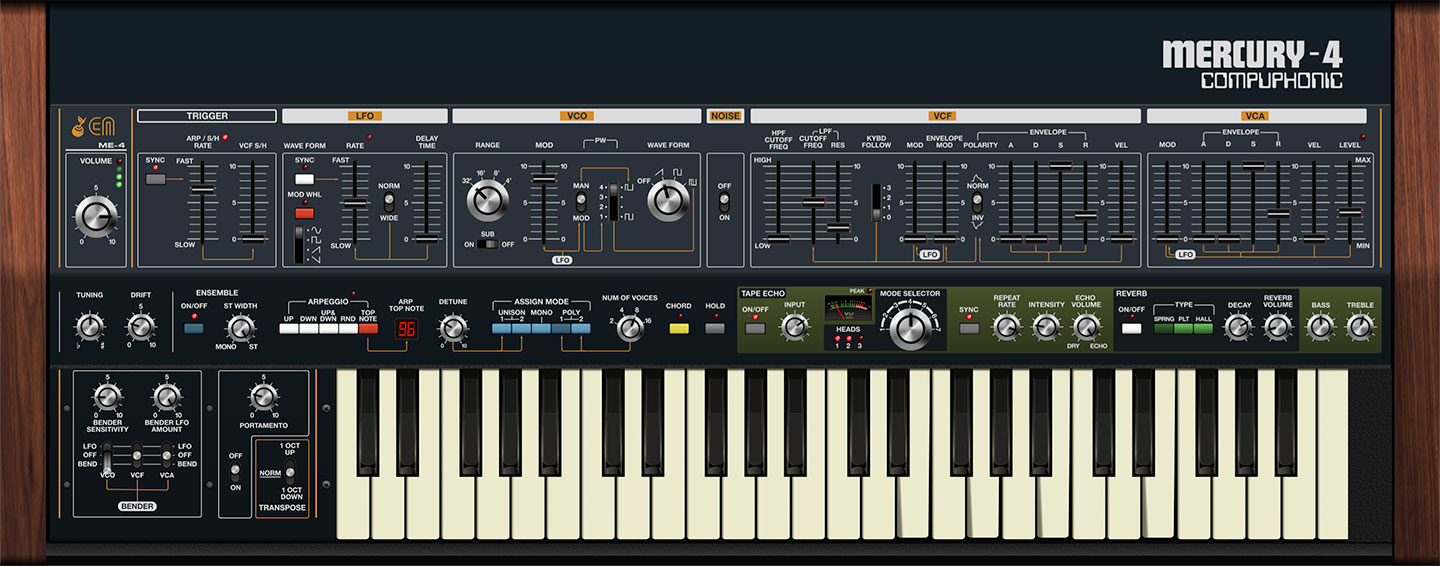The image size is (1440, 566).
Task: Click the Tuning knob
Action: point(90,326)
